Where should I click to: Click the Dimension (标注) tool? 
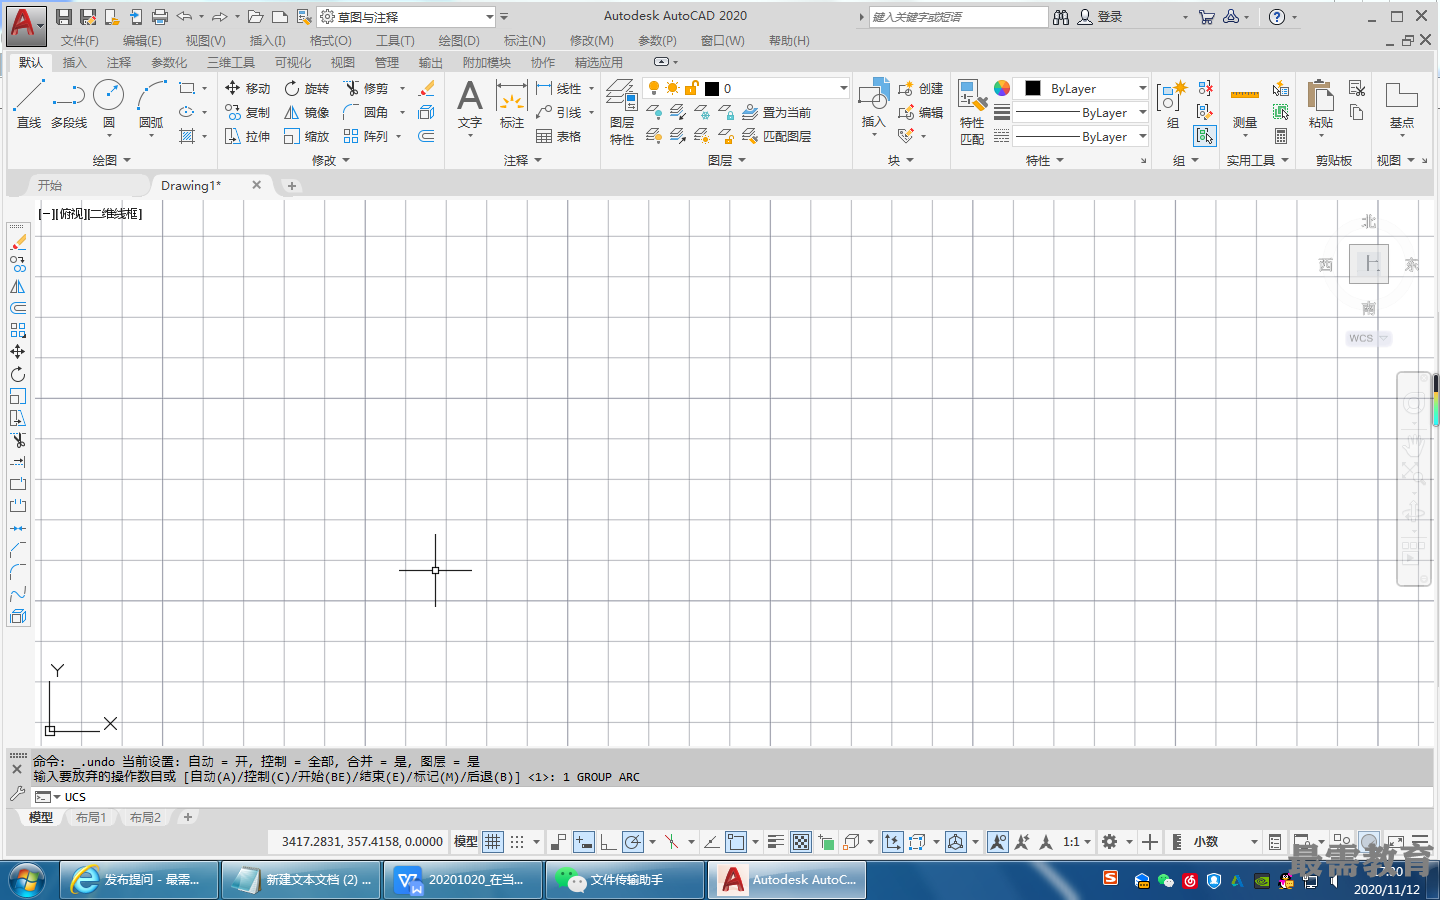[x=512, y=104]
